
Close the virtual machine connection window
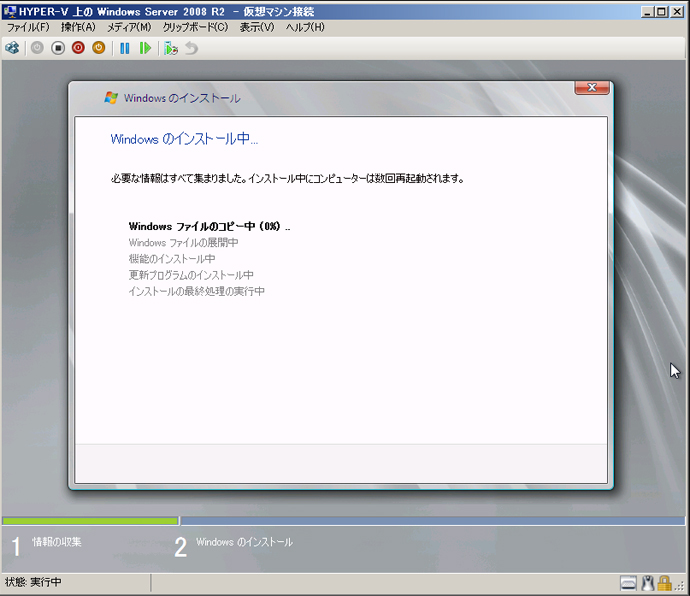click(677, 12)
